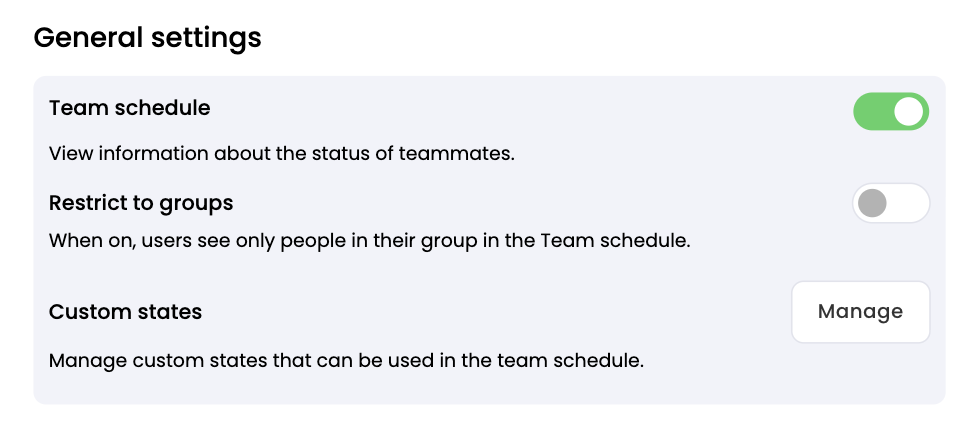
Task: Click the Custom states label
Action: [125, 312]
